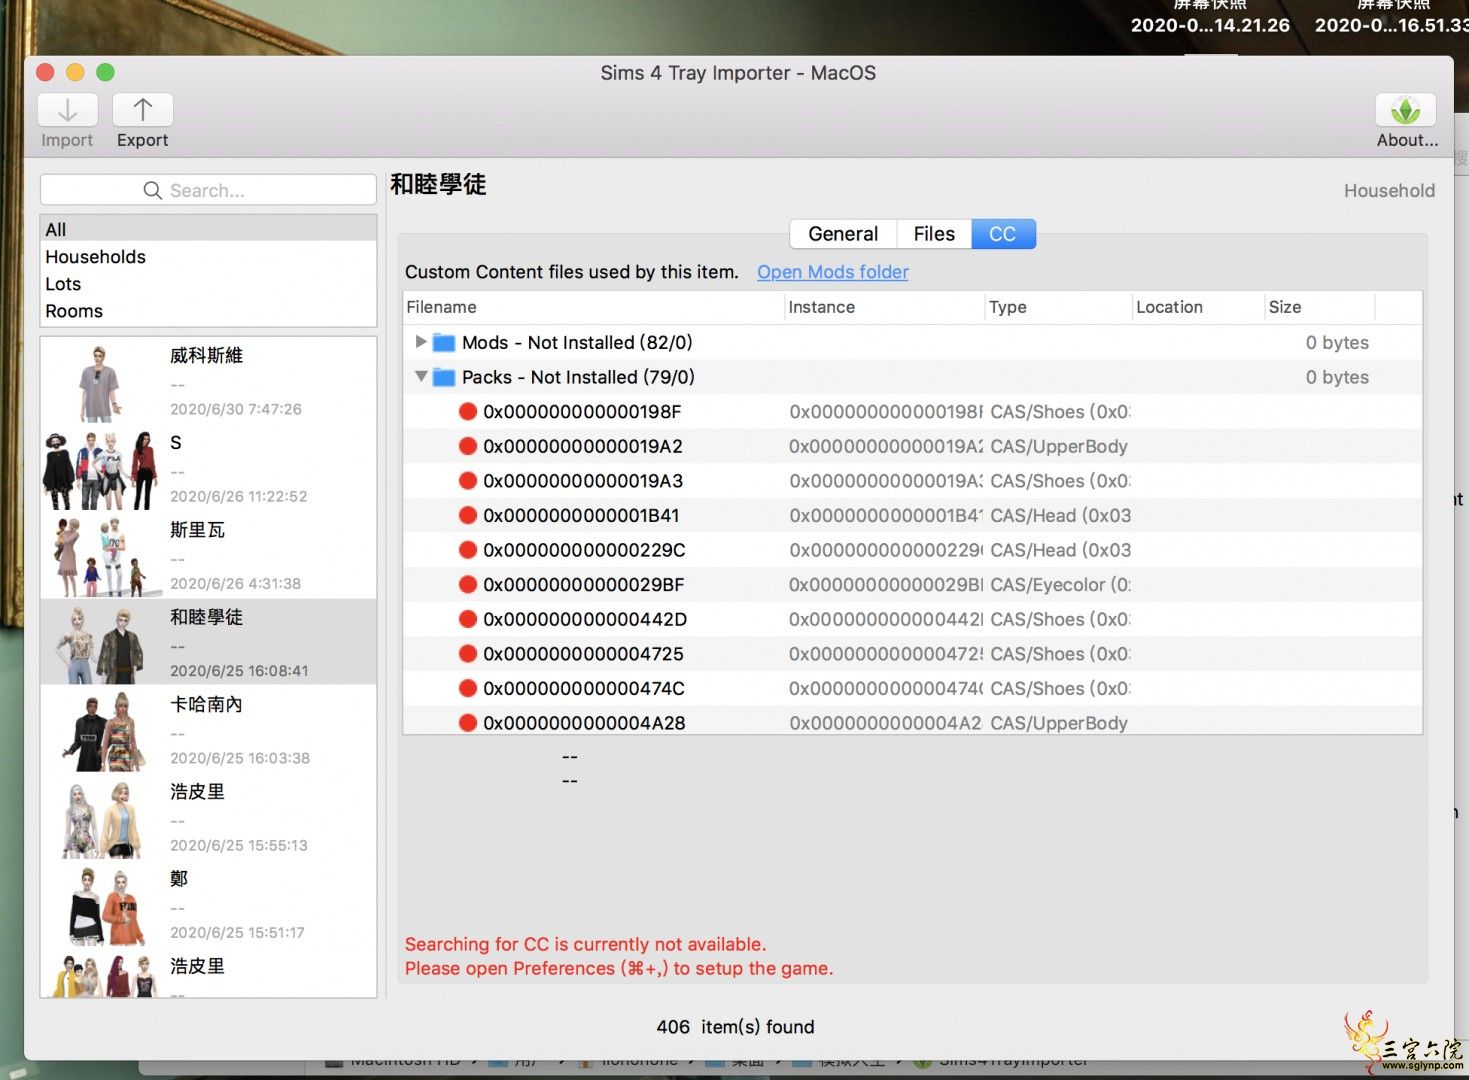Viewport: 1469px width, 1080px height.
Task: Click red status dot for 0x000000000000229C
Action: (x=467, y=550)
